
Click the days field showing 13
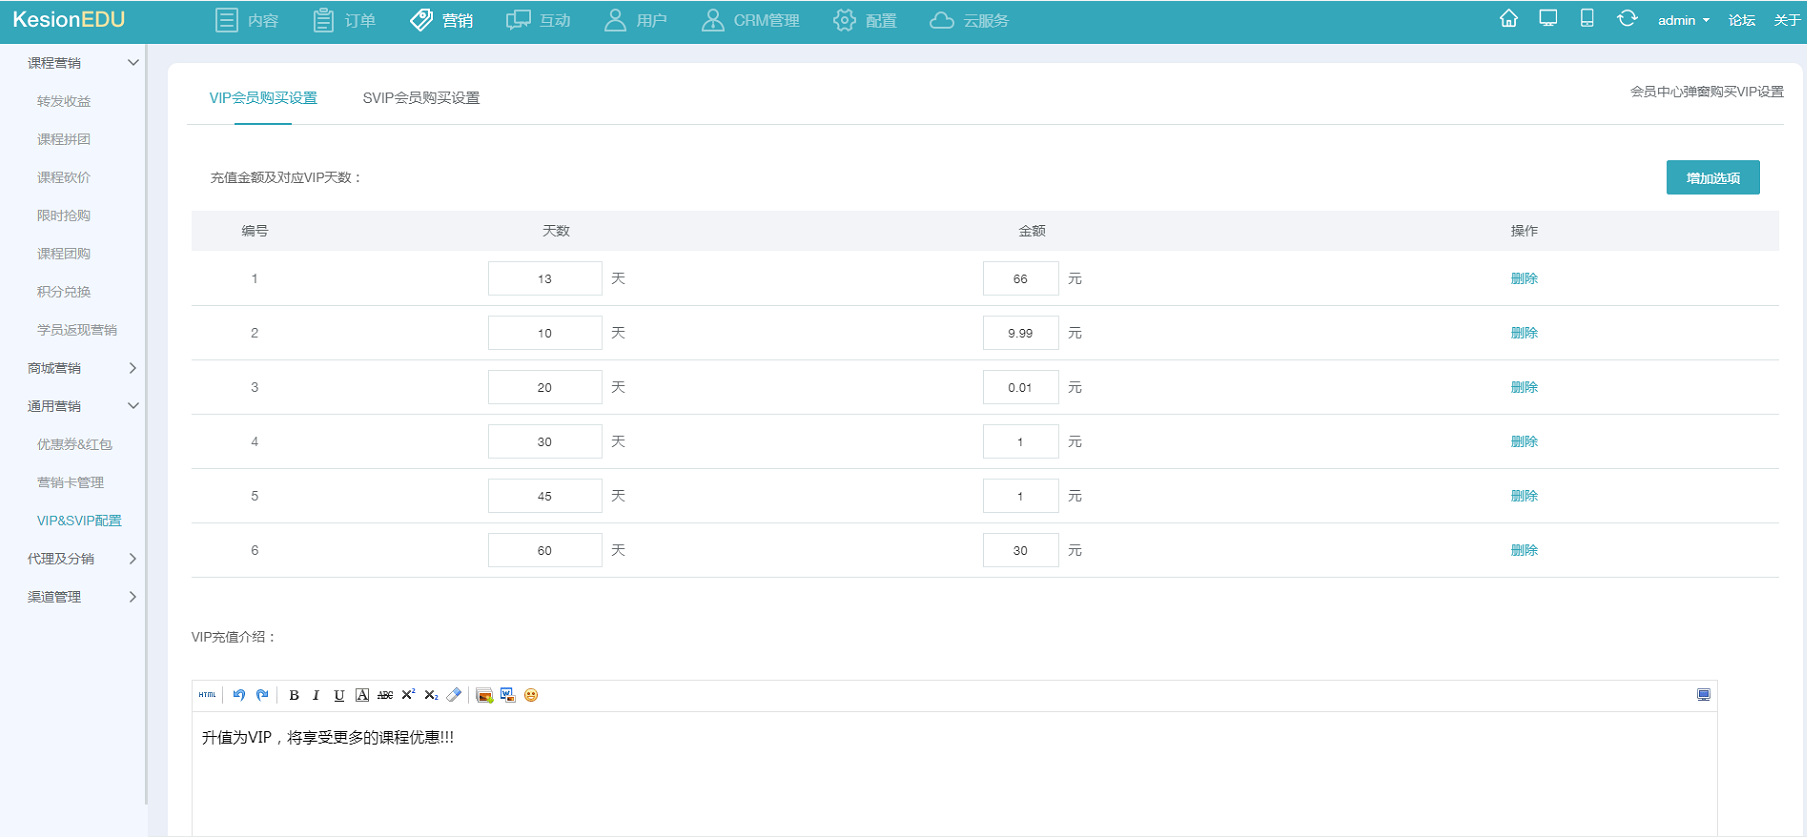click(545, 279)
